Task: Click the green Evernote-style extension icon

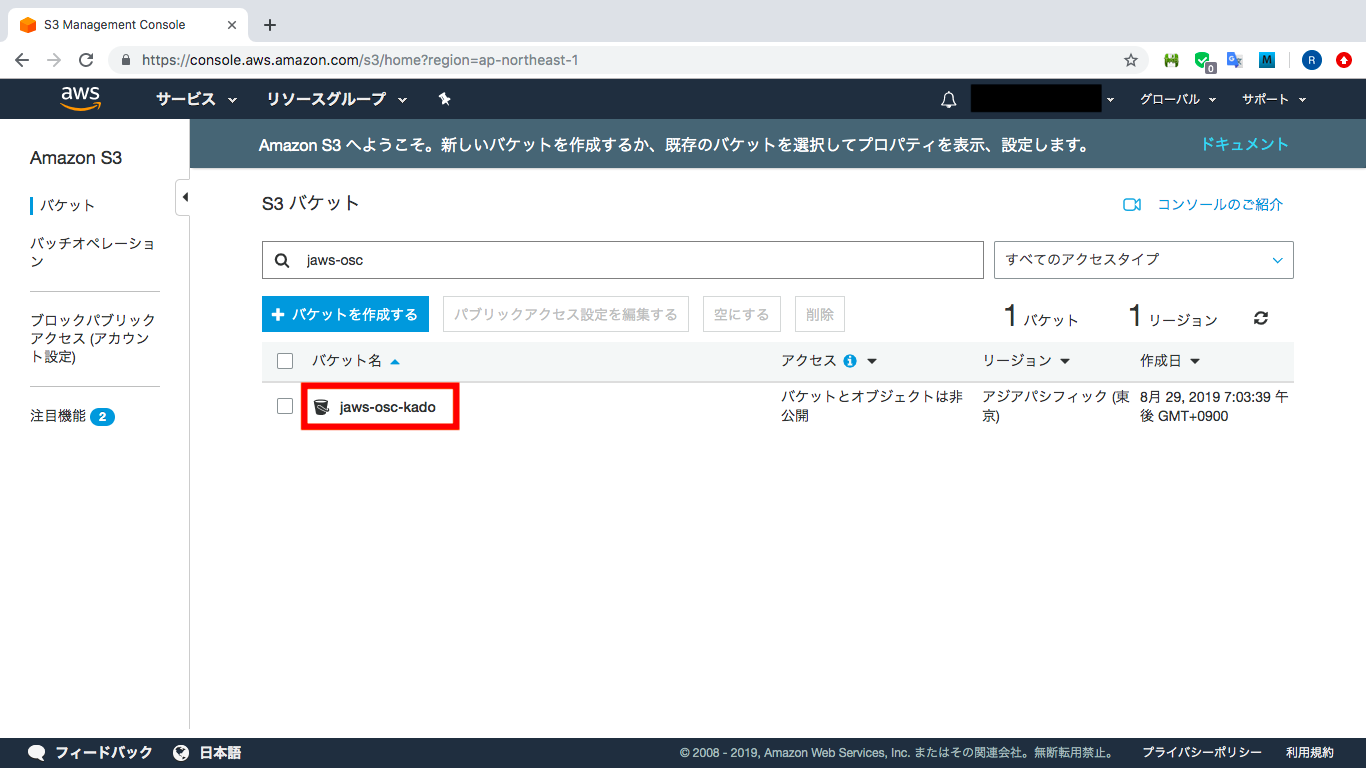Action: pyautogui.click(x=1171, y=60)
